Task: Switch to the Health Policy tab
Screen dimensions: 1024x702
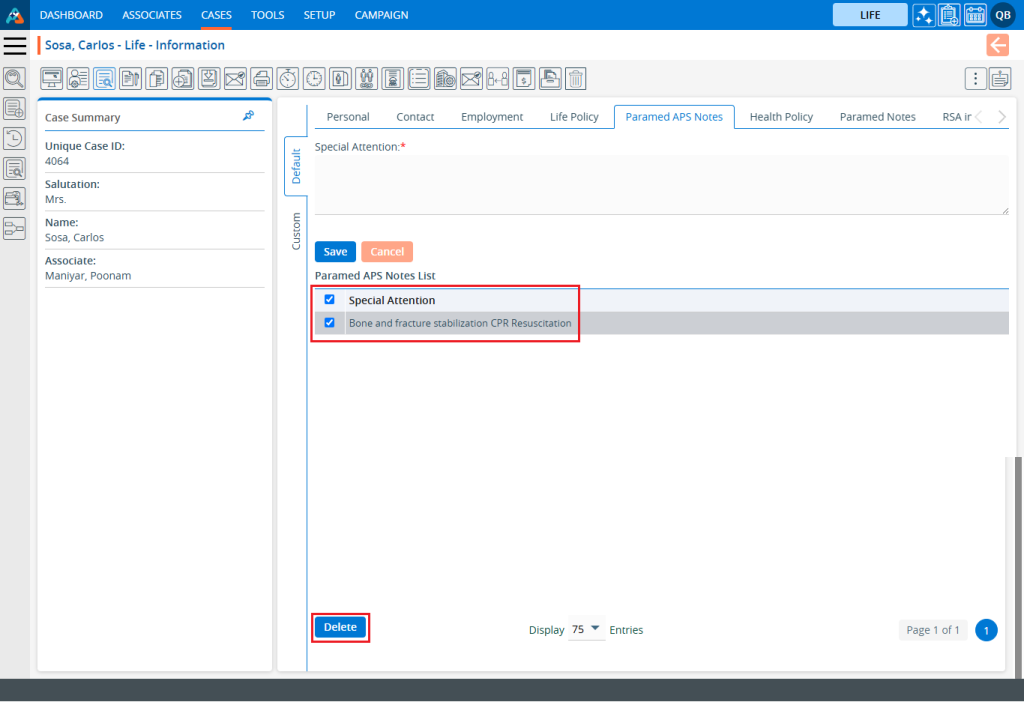Action: 781,117
